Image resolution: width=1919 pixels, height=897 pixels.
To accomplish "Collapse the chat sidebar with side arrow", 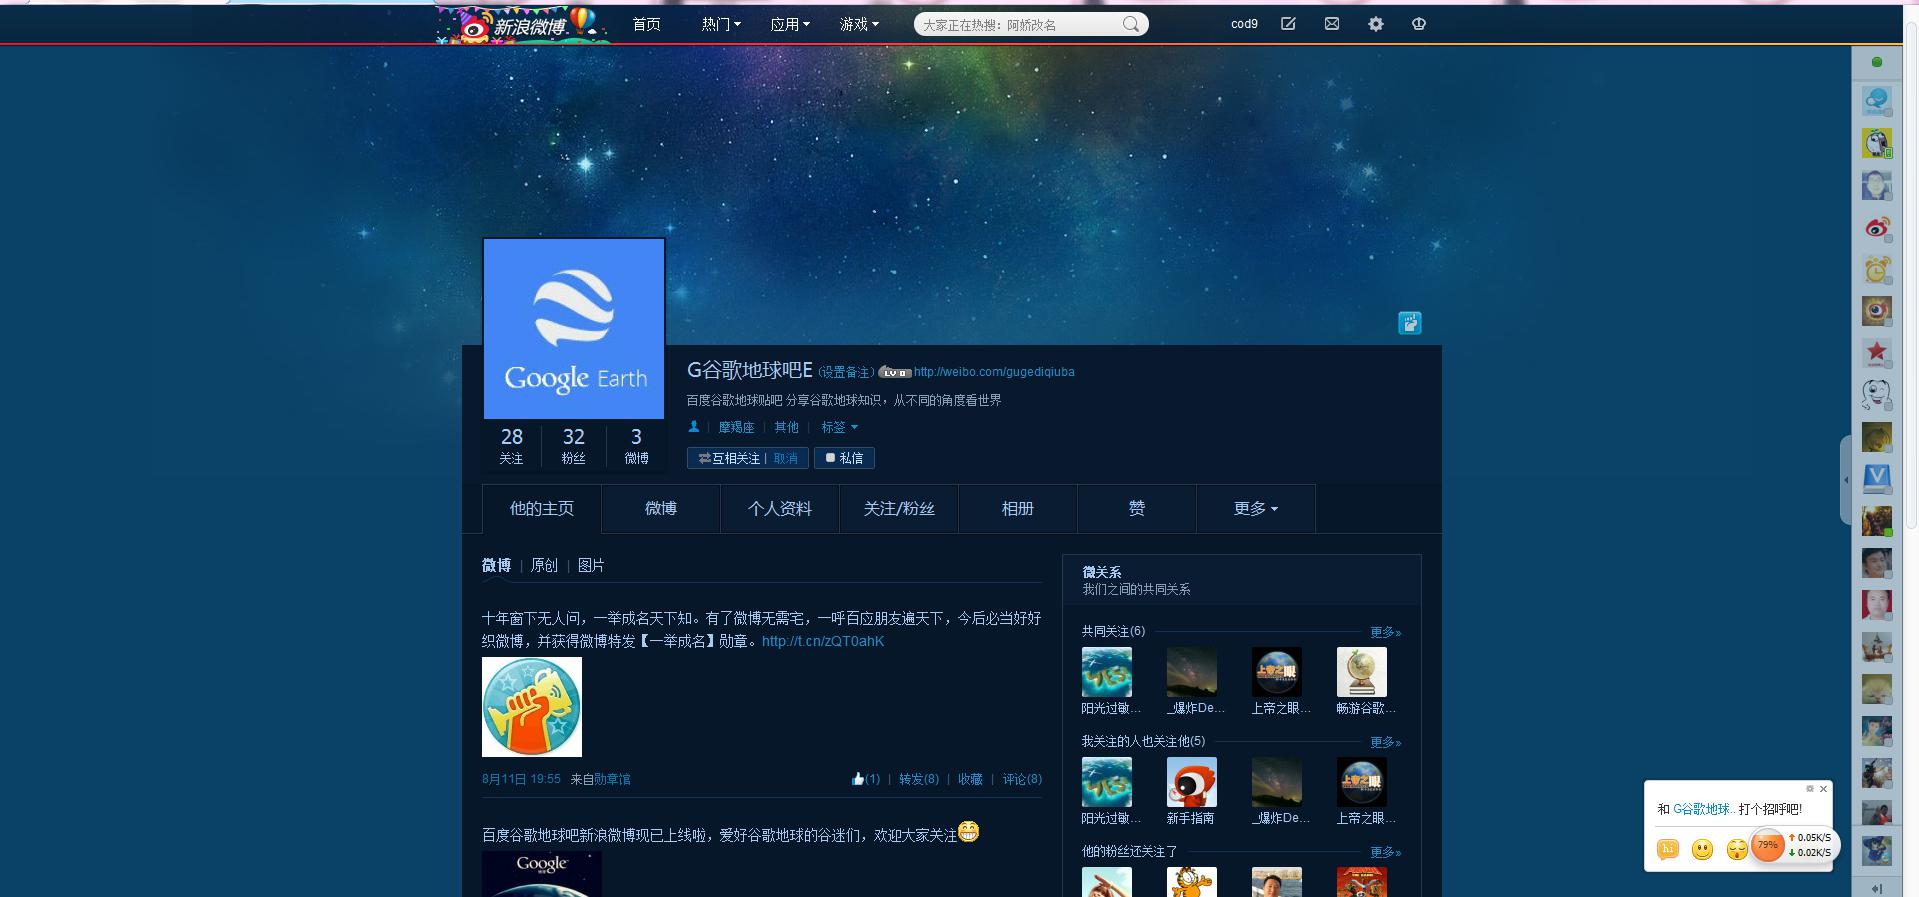I will (1846, 480).
